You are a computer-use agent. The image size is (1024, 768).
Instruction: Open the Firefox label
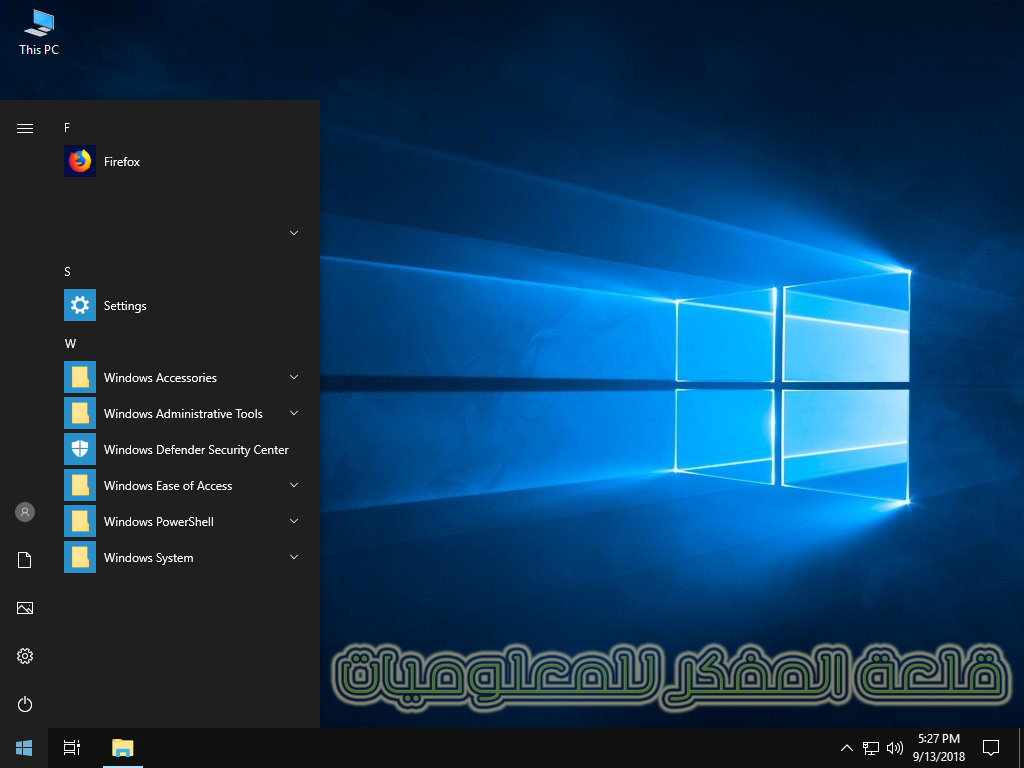[x=121, y=162]
